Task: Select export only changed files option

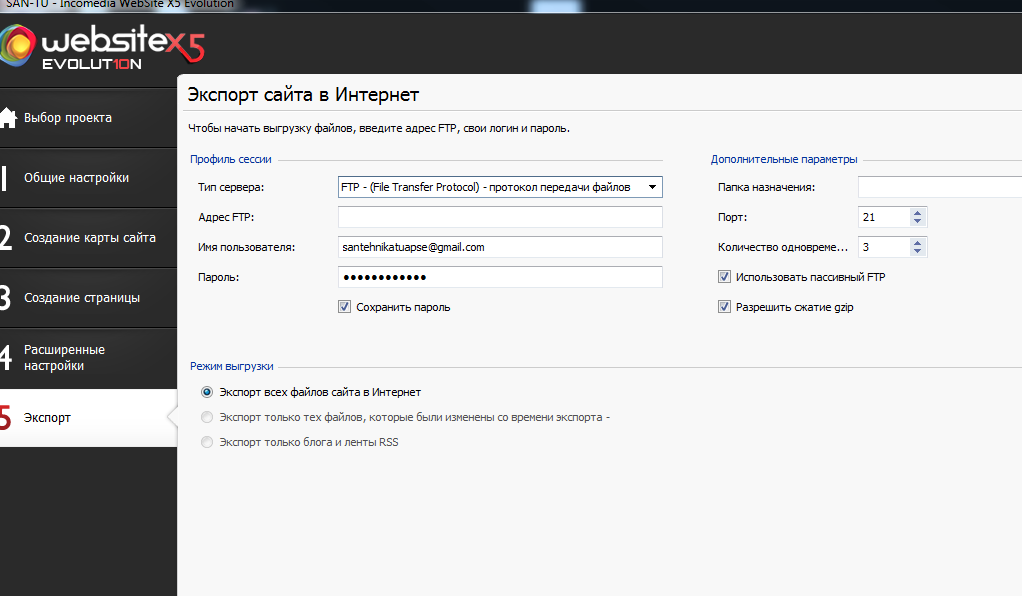Action: 207,417
